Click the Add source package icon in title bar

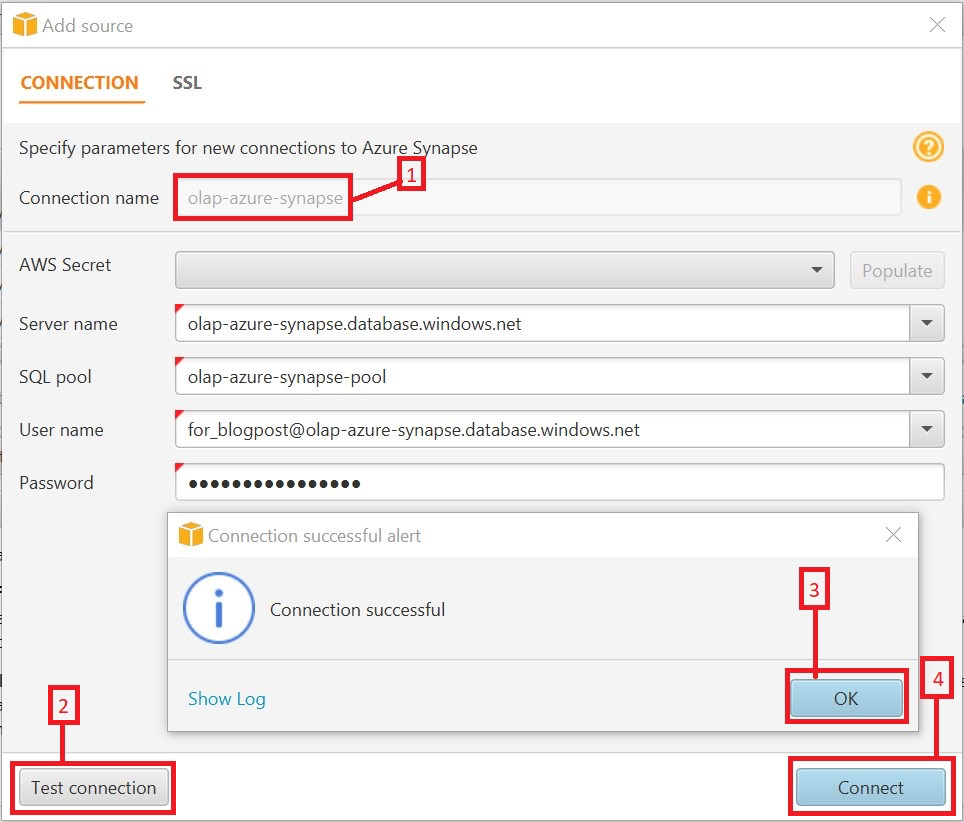25,25
